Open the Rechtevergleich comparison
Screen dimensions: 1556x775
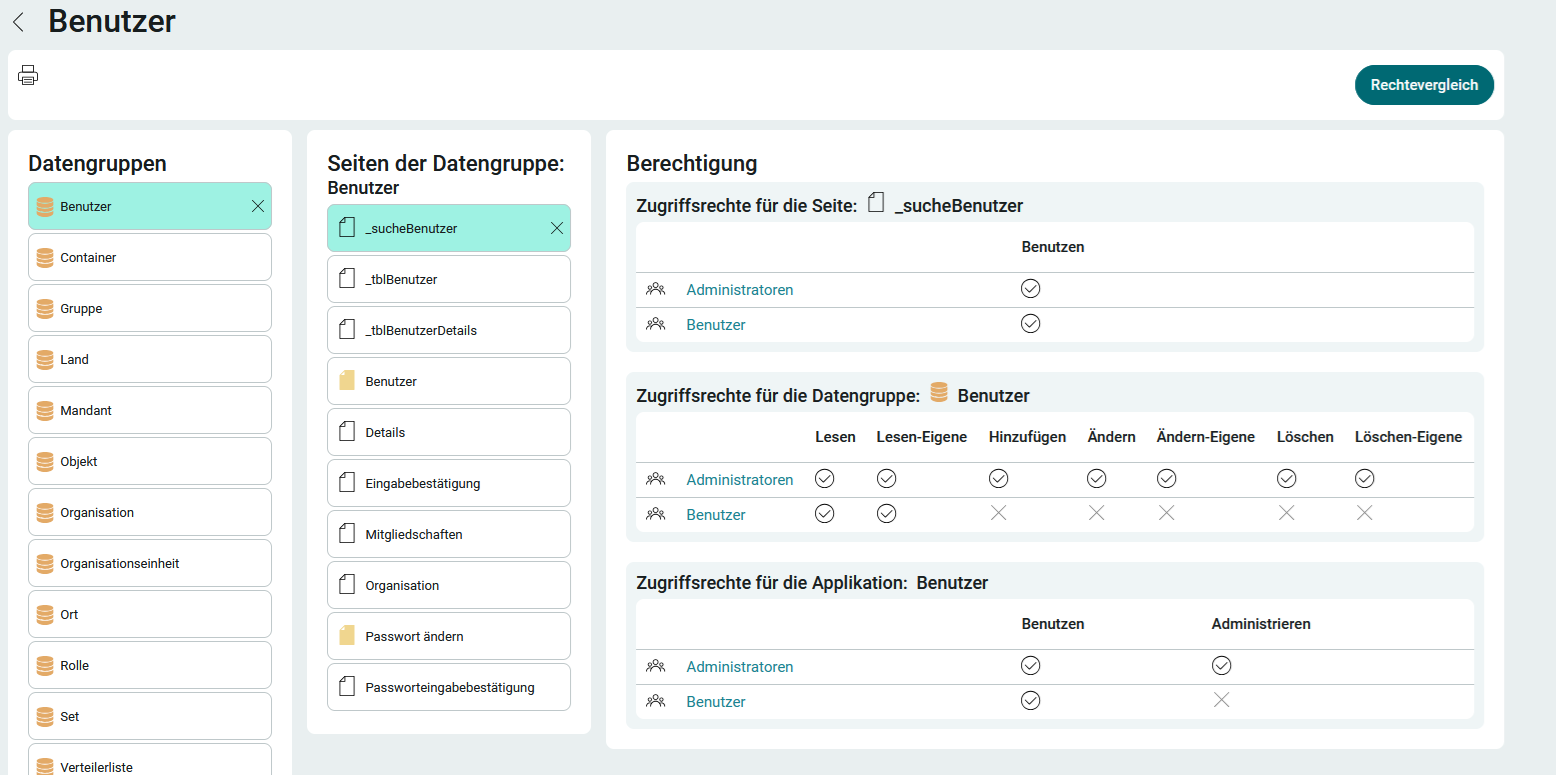1424,85
